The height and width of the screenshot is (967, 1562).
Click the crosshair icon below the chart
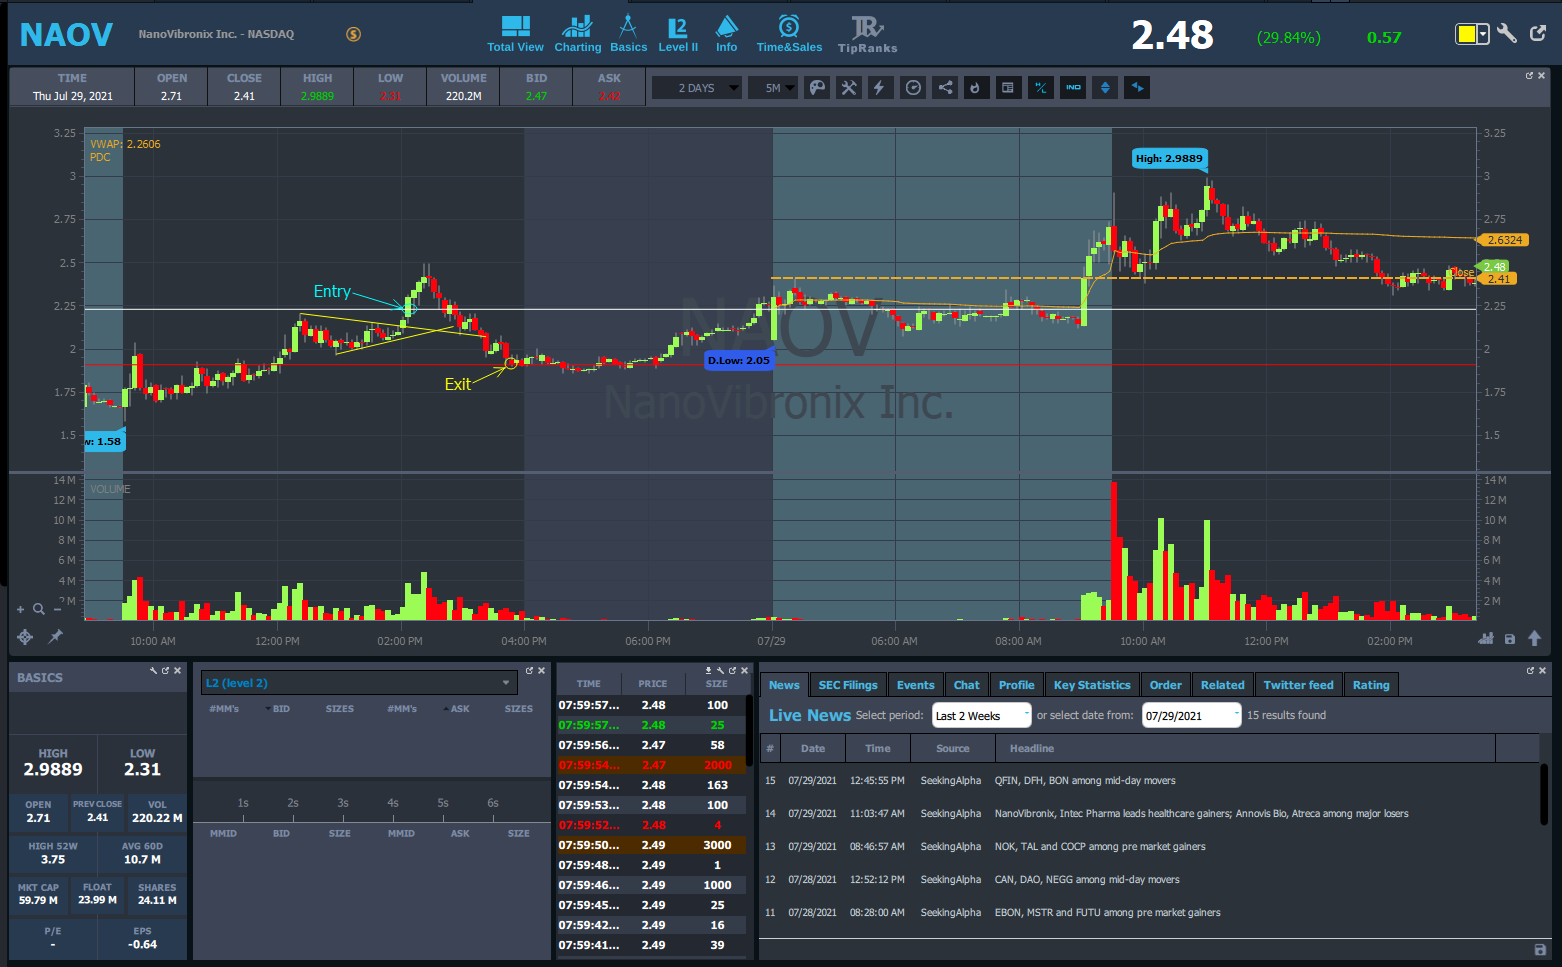[25, 637]
